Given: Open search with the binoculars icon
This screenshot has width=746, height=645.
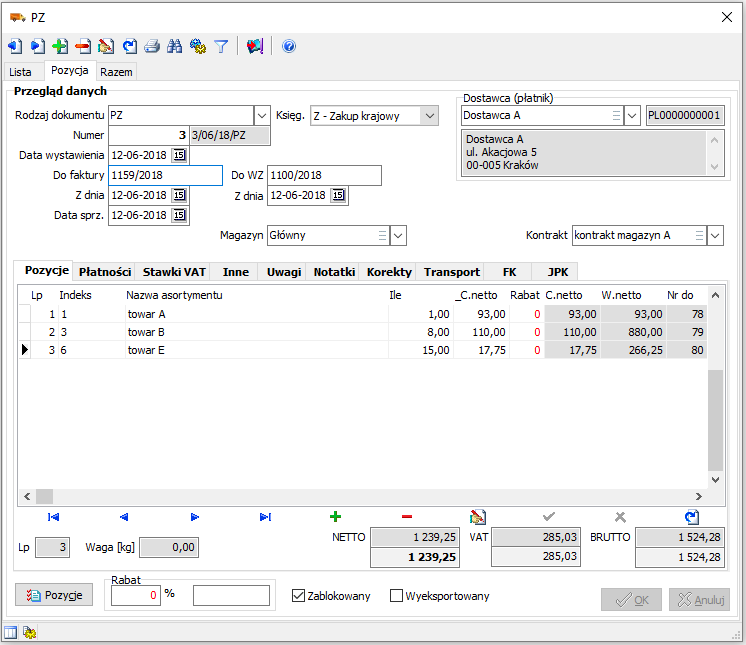Looking at the screenshot, I should coord(175,46).
